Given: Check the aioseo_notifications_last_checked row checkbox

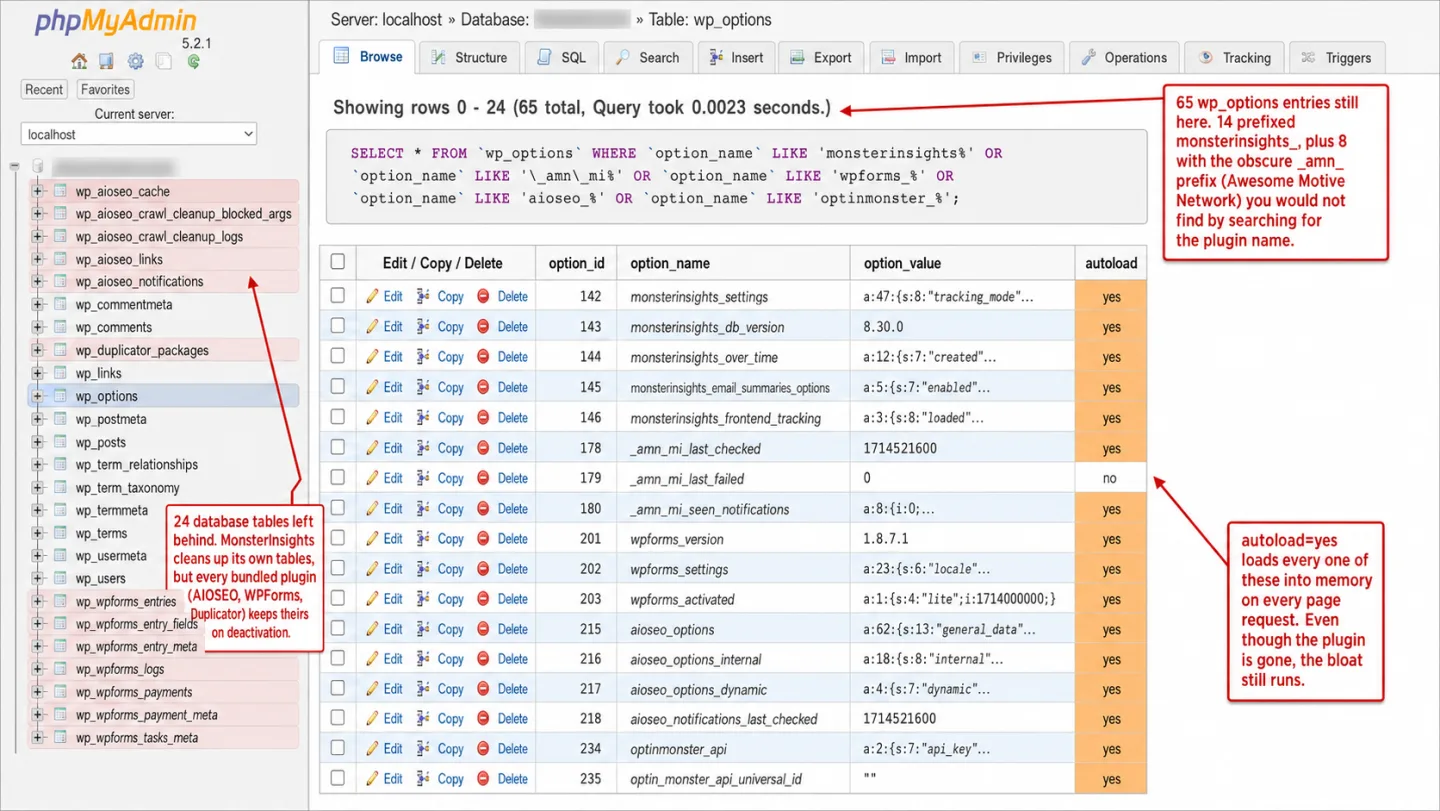Looking at the screenshot, I should [x=338, y=718].
